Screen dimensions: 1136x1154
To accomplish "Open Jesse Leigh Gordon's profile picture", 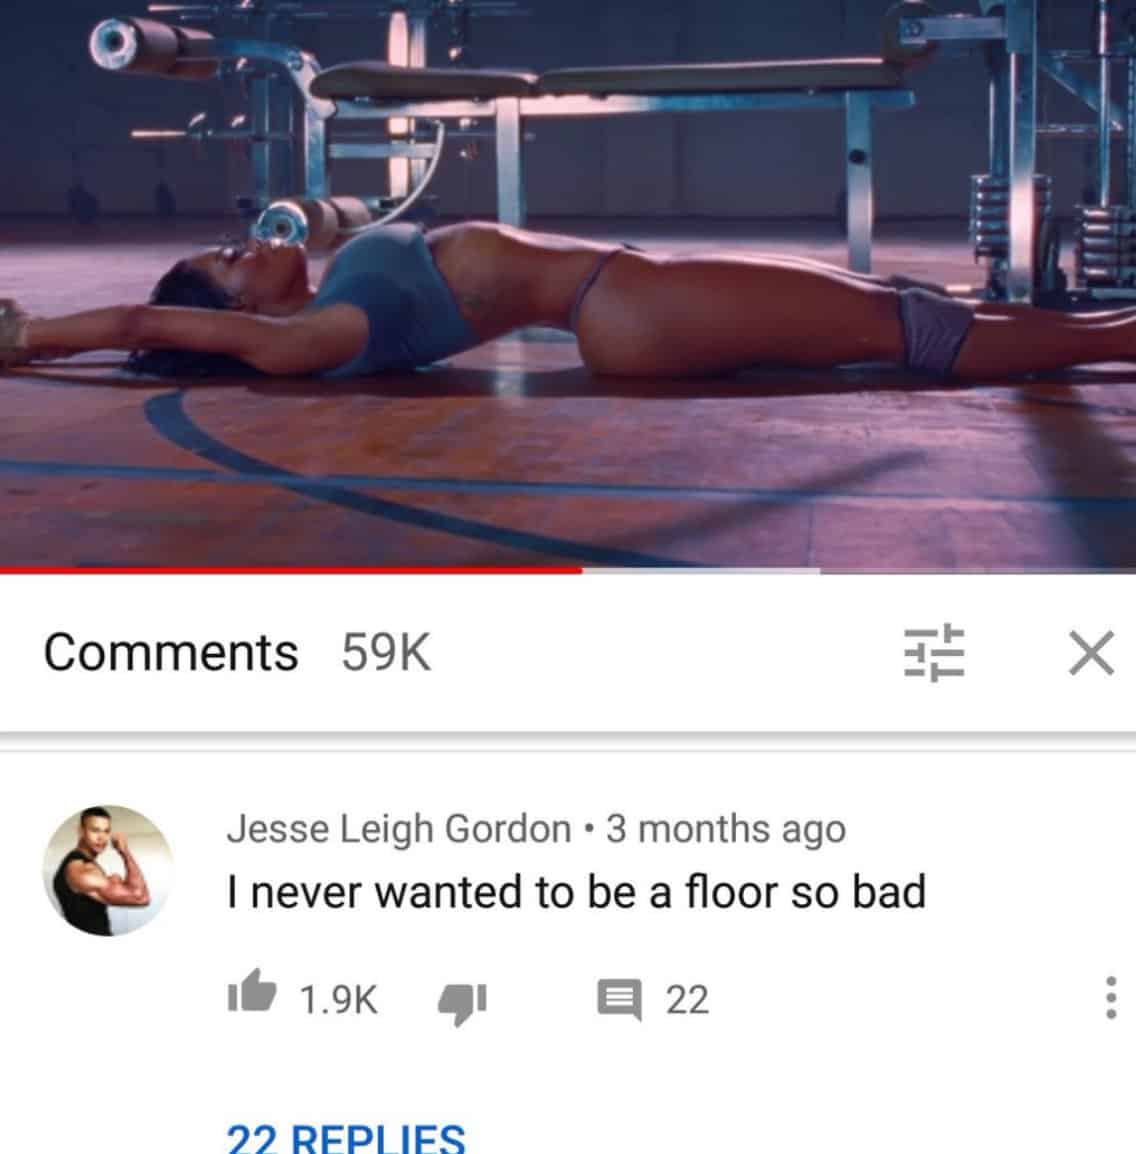I will point(109,871).
